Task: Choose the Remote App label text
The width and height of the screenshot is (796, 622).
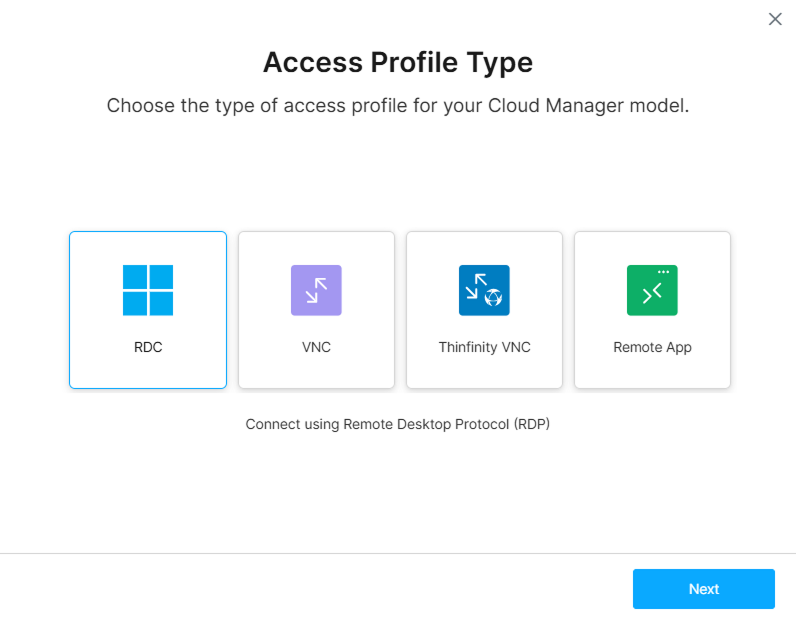Action: [x=652, y=348]
